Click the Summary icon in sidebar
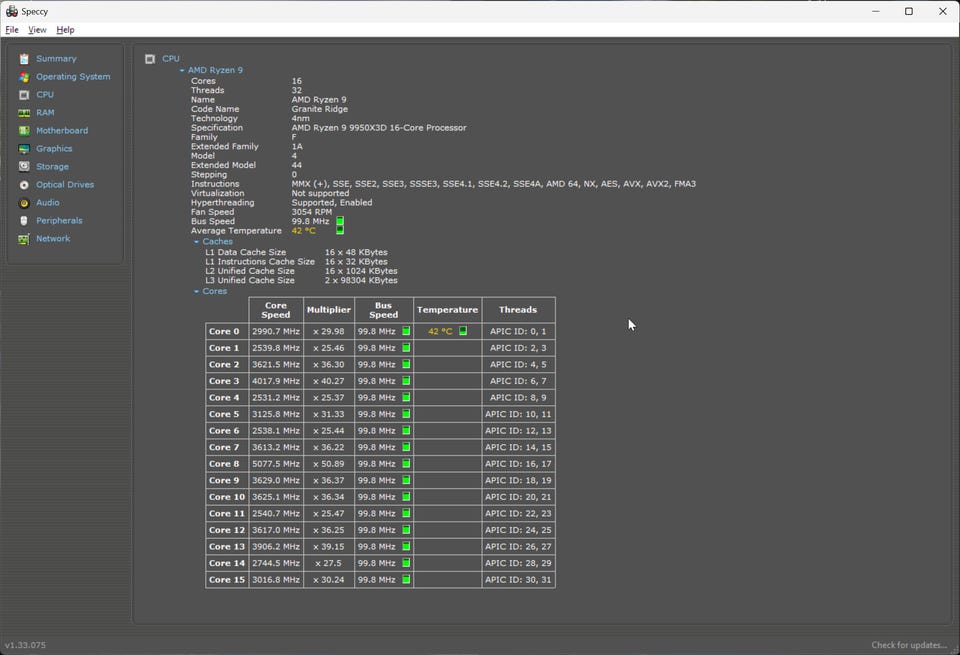This screenshot has width=960, height=655. coord(24,59)
